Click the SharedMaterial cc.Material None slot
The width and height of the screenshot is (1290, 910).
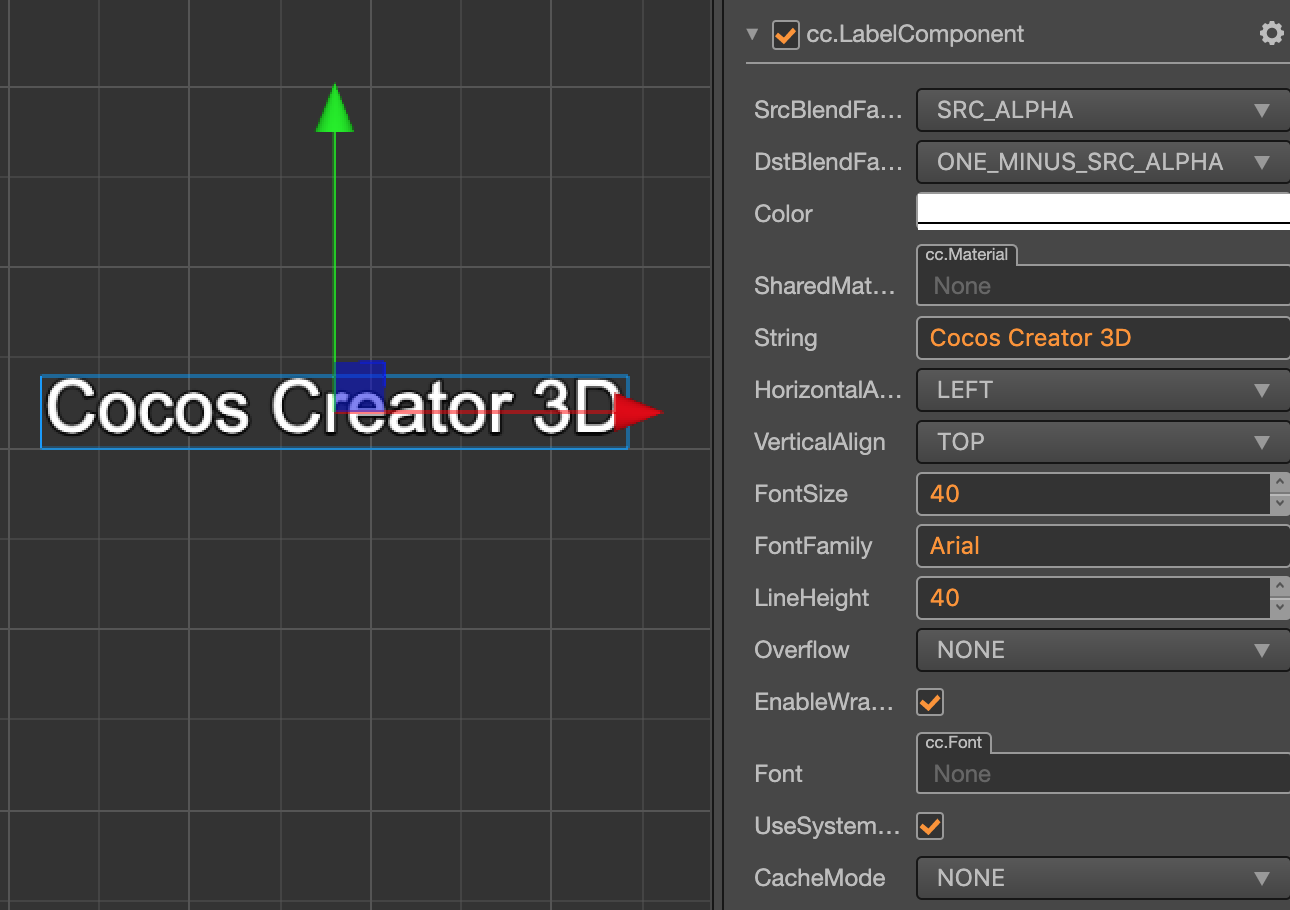(x=1103, y=285)
